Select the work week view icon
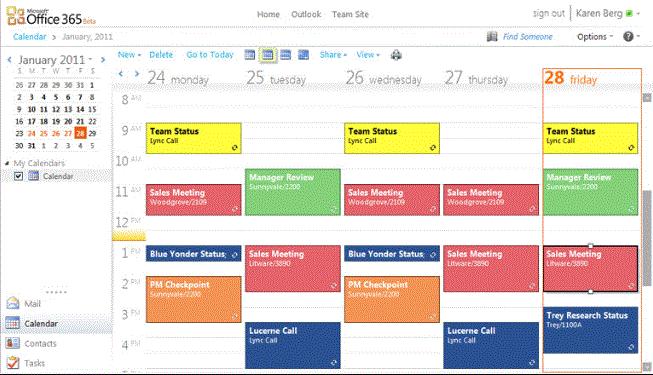This screenshot has height=375, width=653. tap(268, 55)
